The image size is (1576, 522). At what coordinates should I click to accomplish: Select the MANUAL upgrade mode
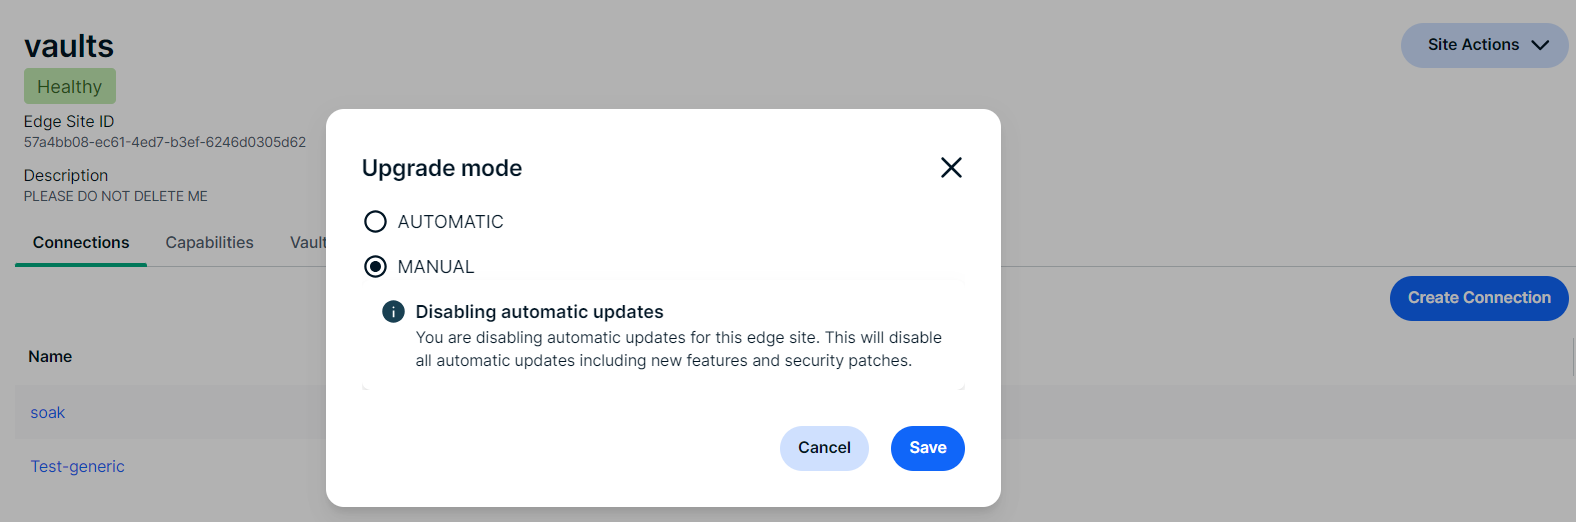pyautogui.click(x=376, y=267)
